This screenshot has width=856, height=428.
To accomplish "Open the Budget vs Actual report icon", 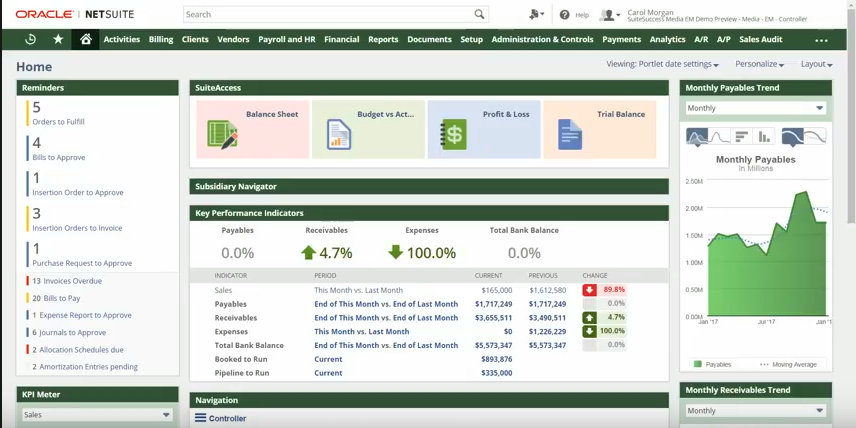I will point(339,134).
